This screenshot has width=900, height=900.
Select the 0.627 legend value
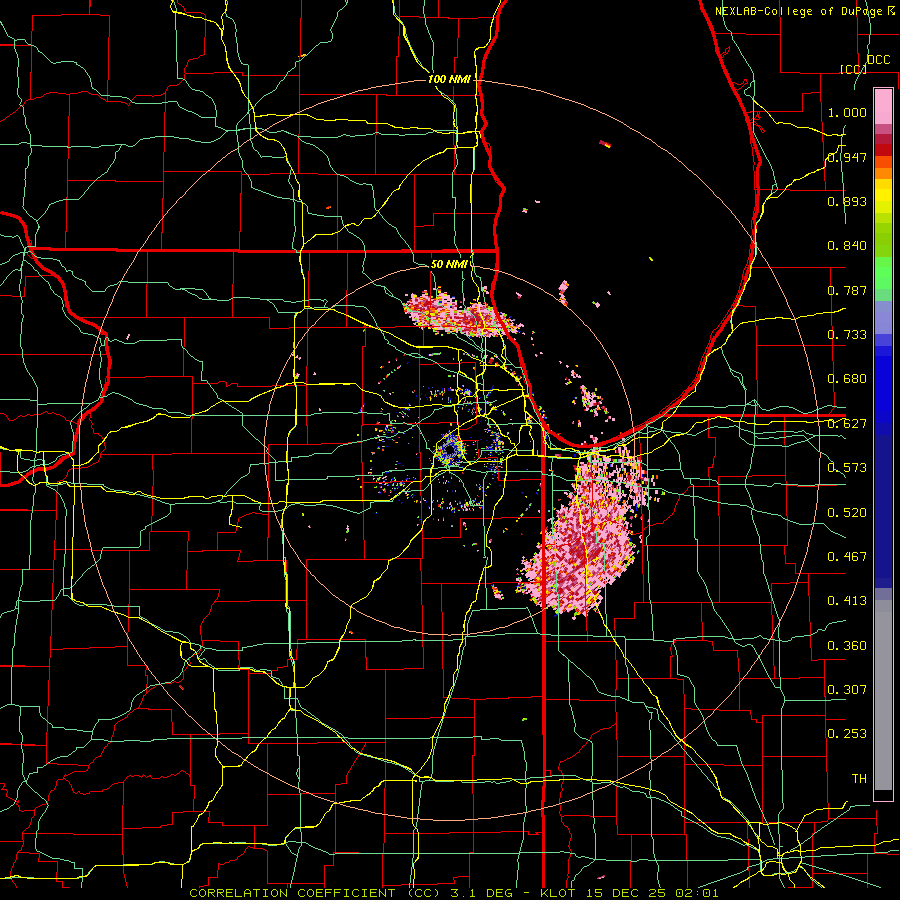tap(847, 424)
